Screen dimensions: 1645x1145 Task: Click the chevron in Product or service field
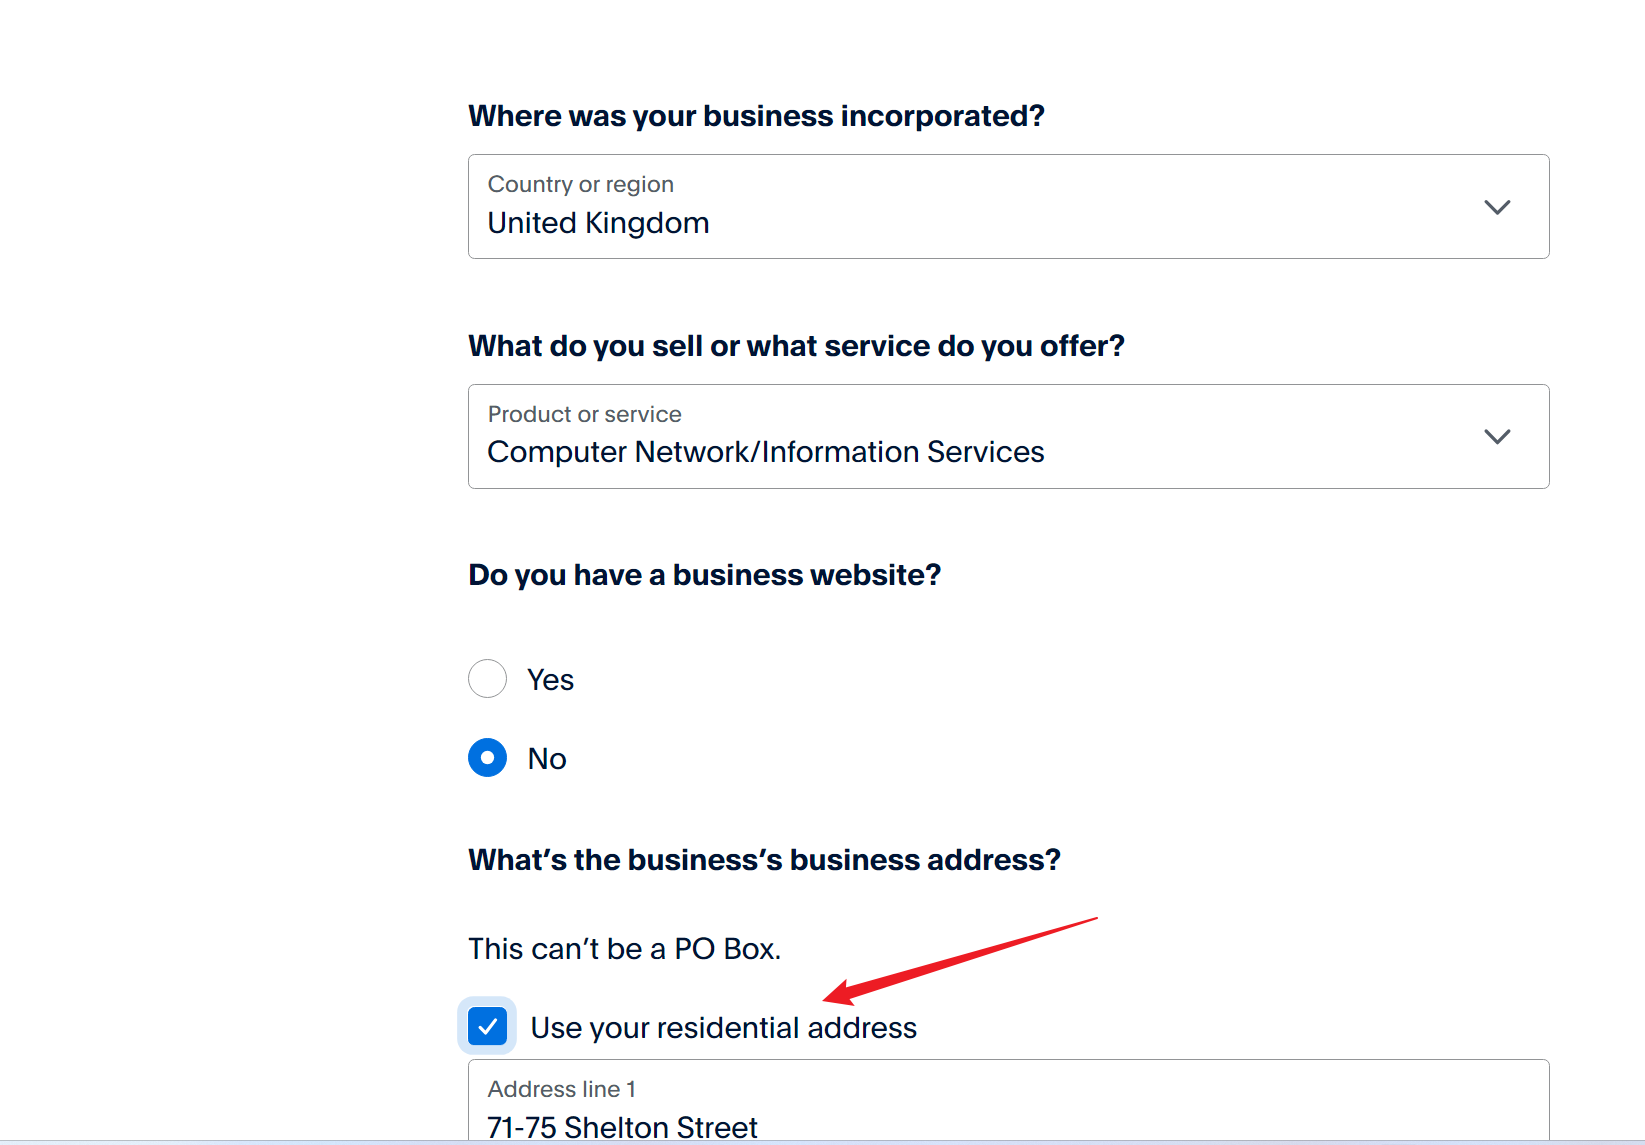point(1497,437)
